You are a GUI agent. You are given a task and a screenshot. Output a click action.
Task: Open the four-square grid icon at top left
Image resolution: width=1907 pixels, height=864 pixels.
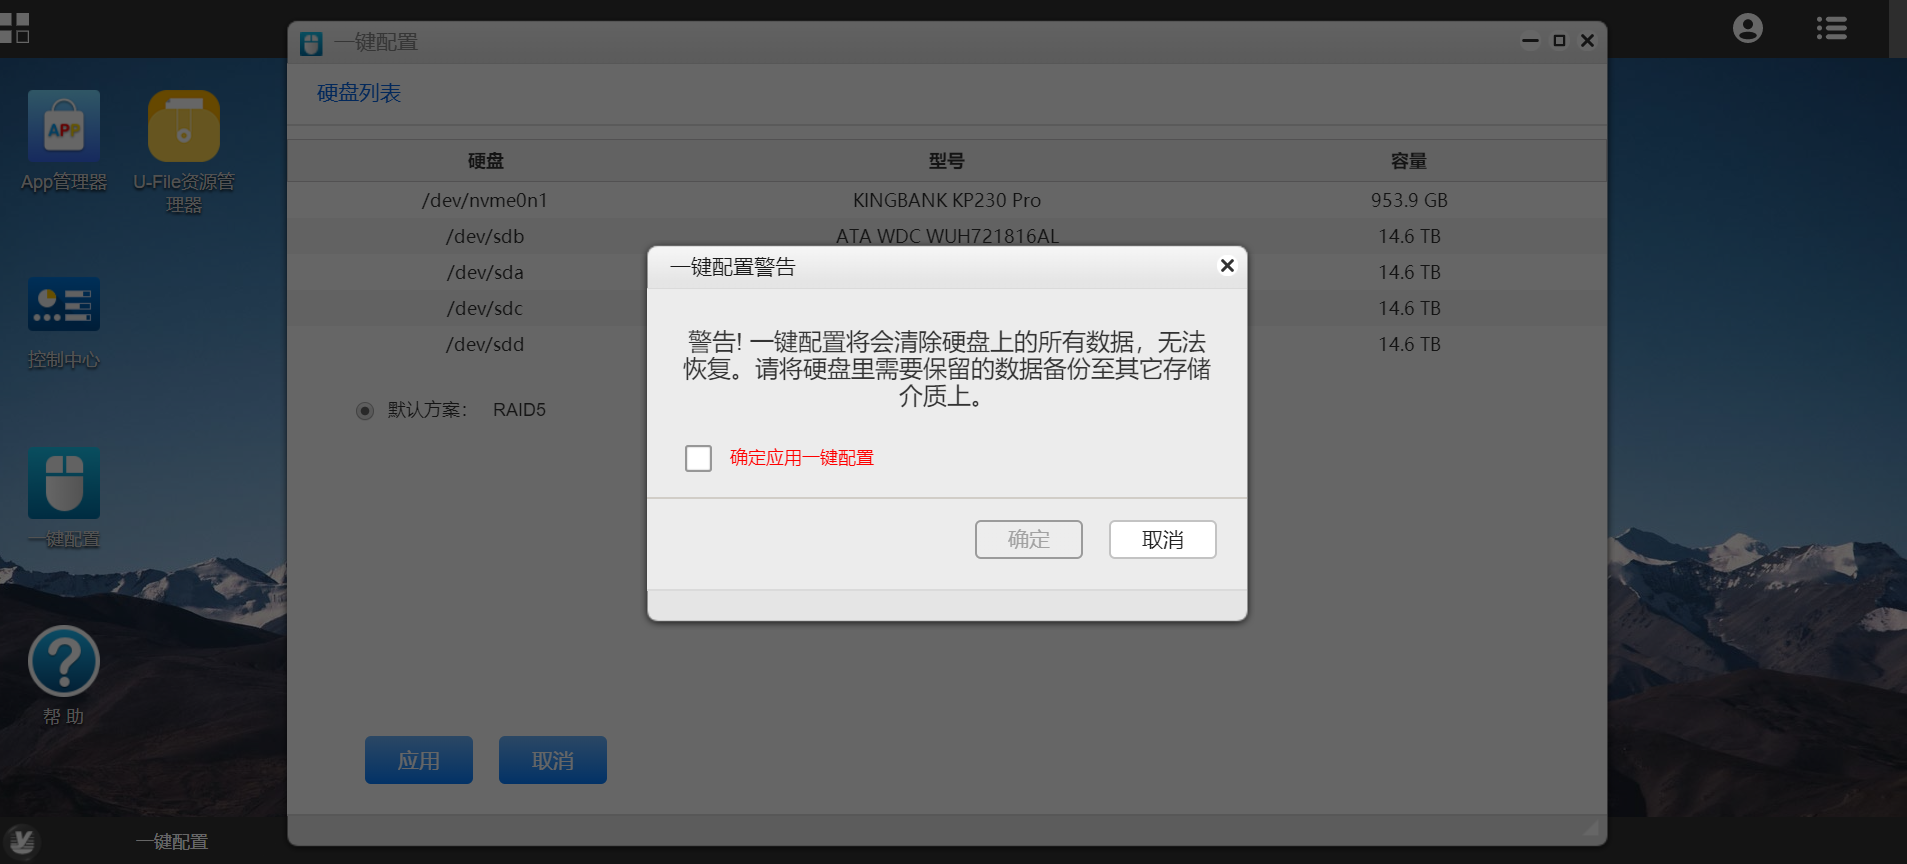[15, 28]
